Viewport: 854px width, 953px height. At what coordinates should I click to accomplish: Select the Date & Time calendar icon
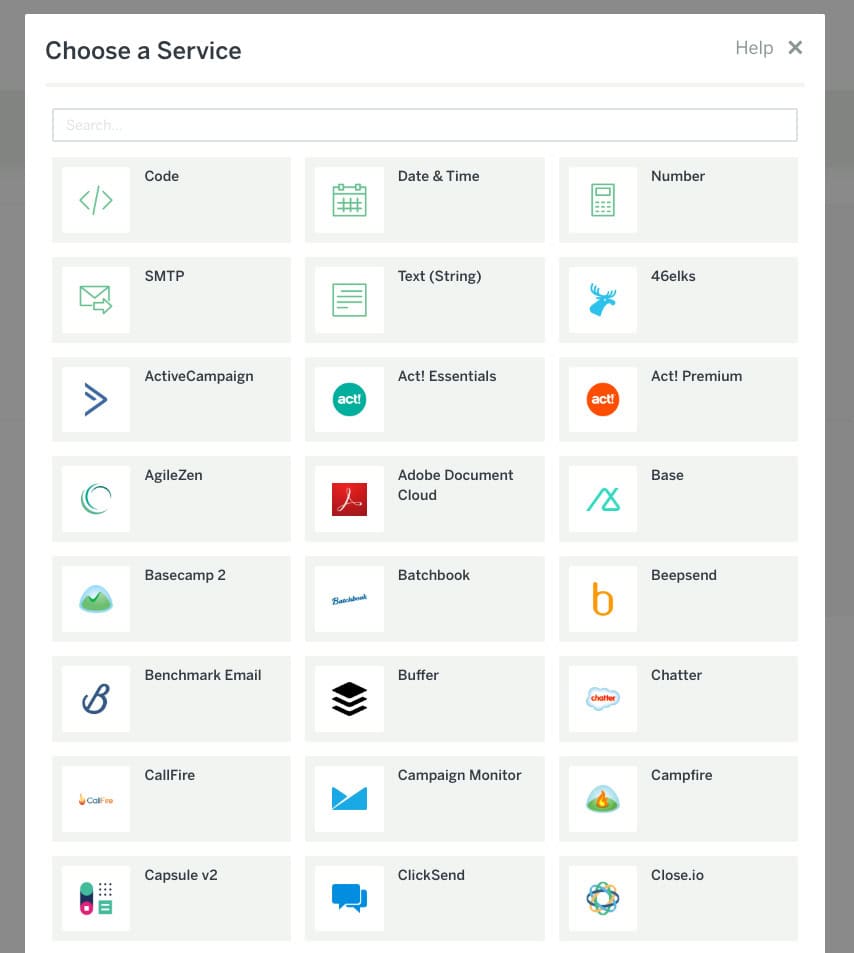pos(350,200)
